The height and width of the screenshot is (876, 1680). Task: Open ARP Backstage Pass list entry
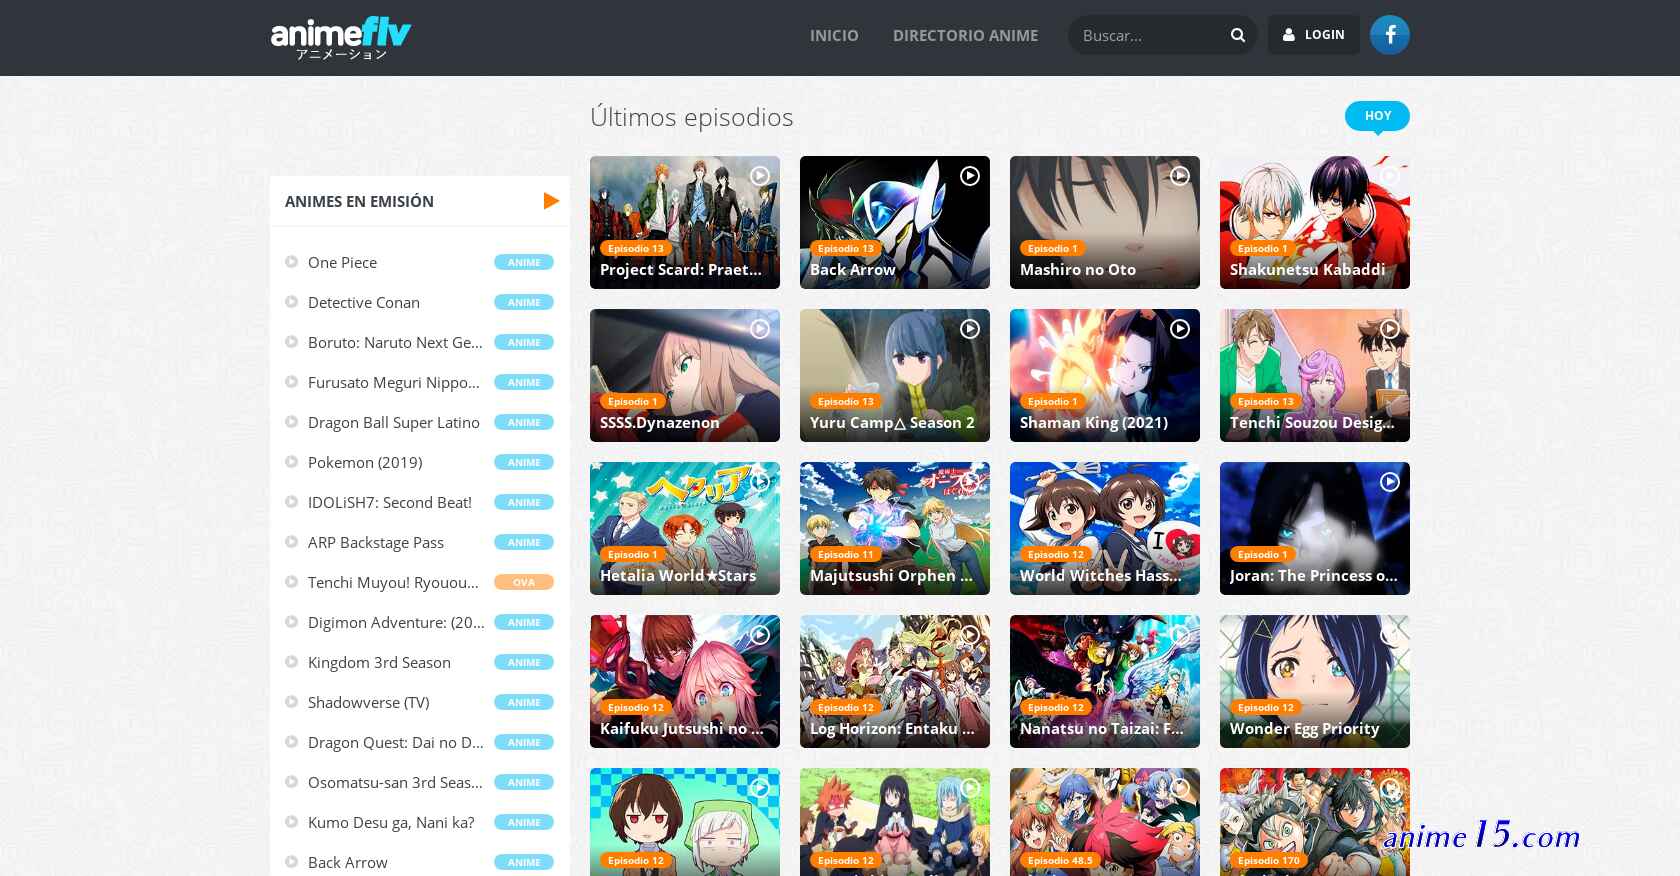tap(376, 542)
